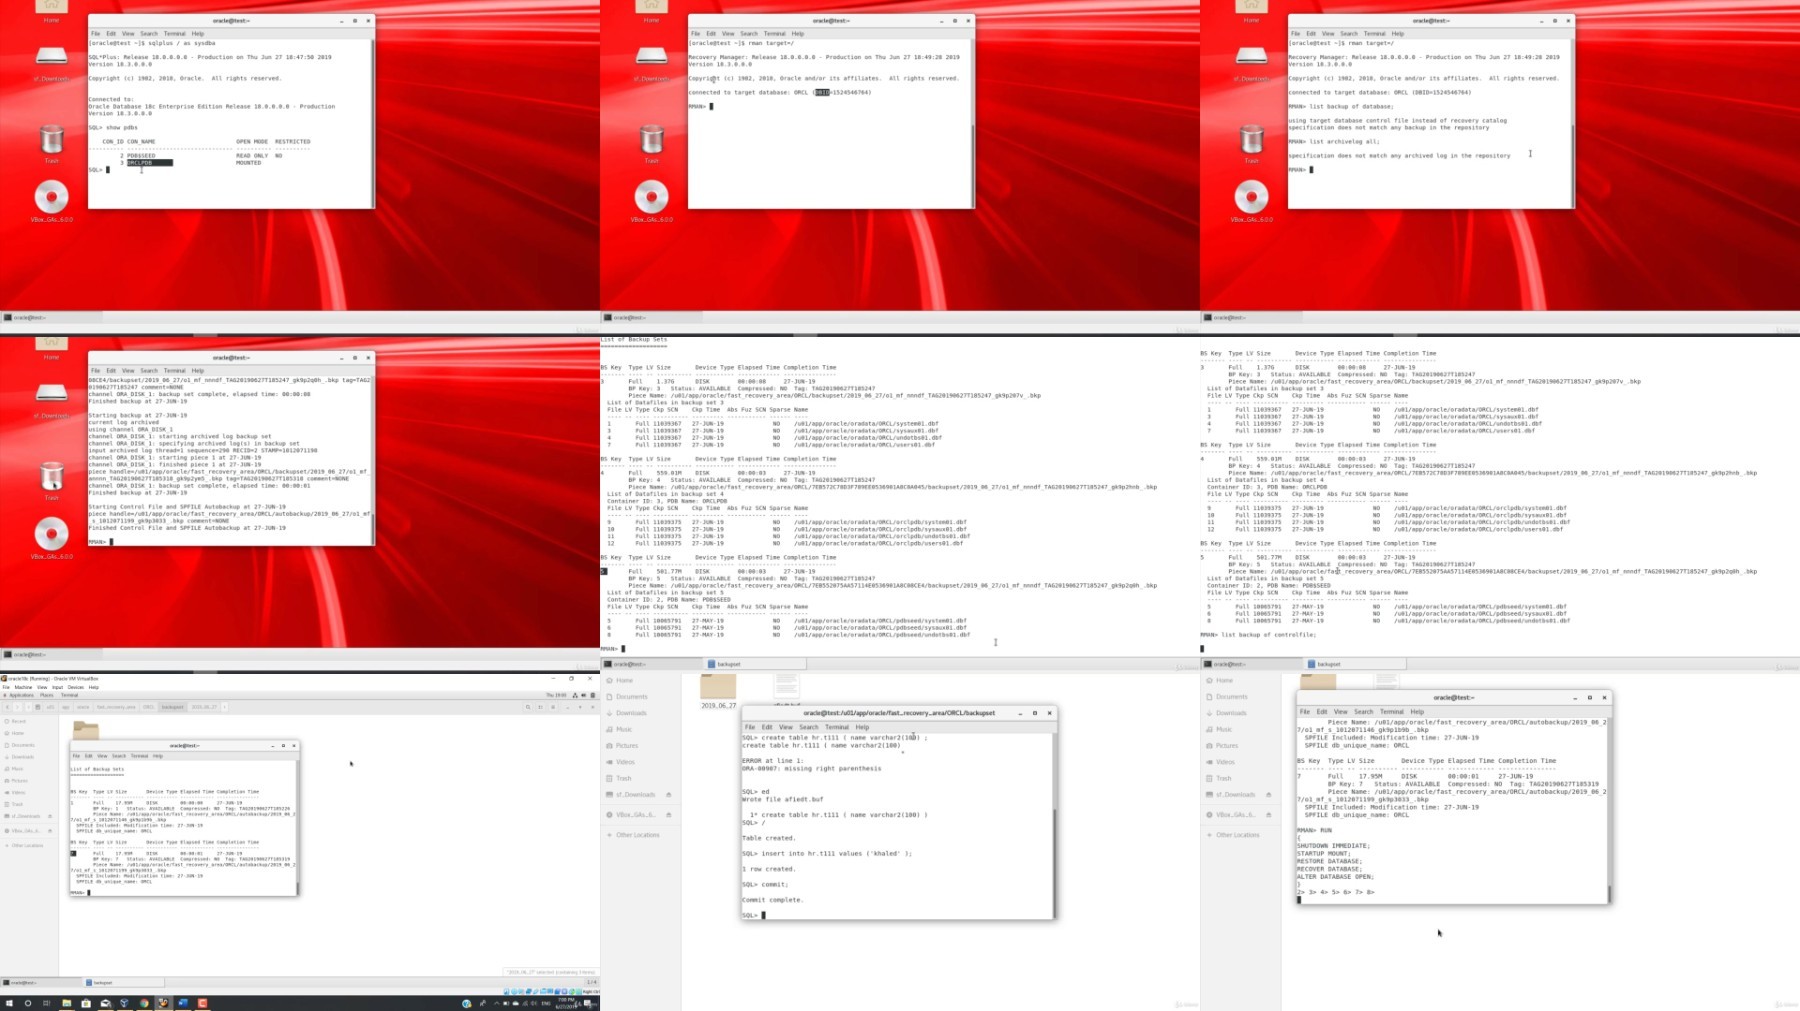Click the back arrow in the VirtualBox file manager
This screenshot has width=1800, height=1011.
point(7,707)
